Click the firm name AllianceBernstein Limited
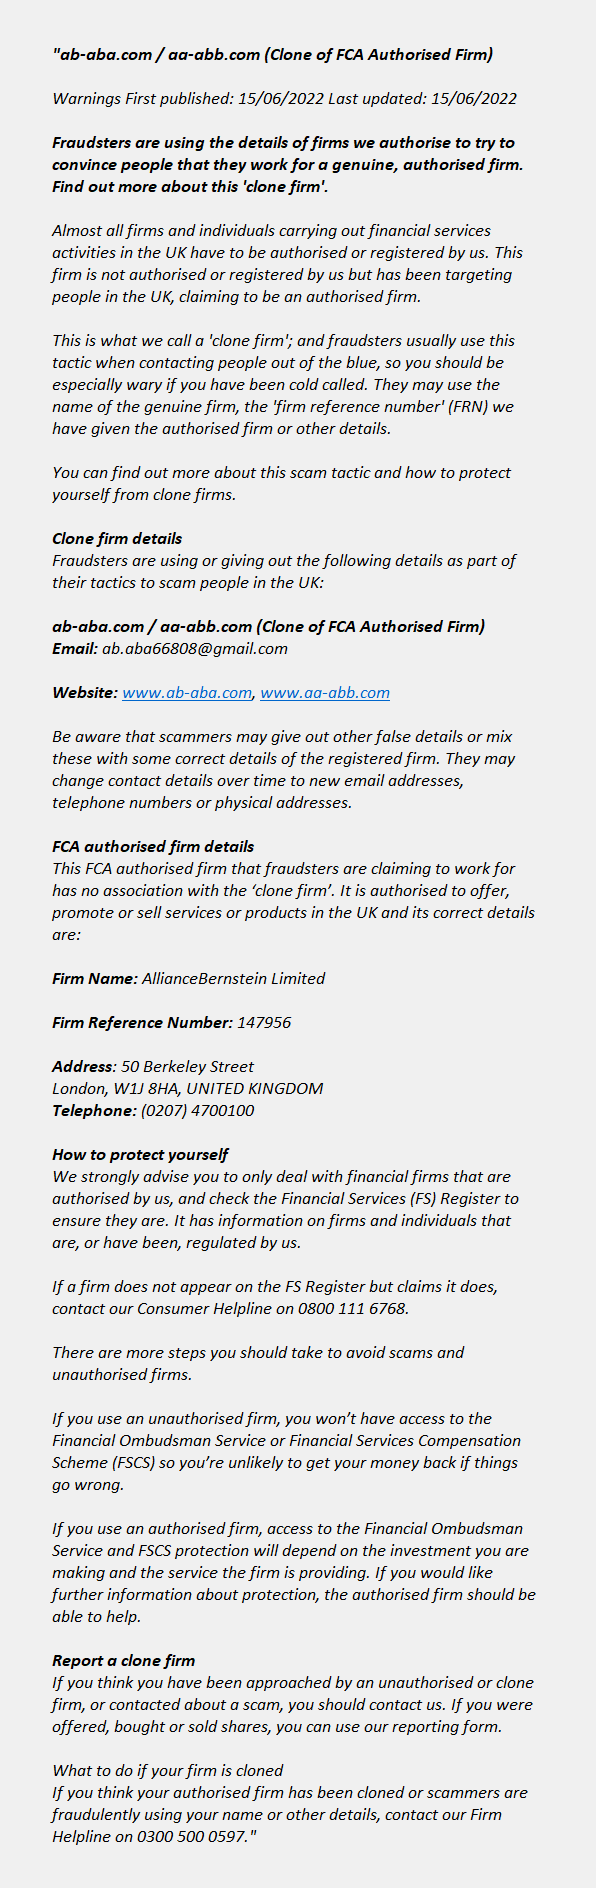 233,978
